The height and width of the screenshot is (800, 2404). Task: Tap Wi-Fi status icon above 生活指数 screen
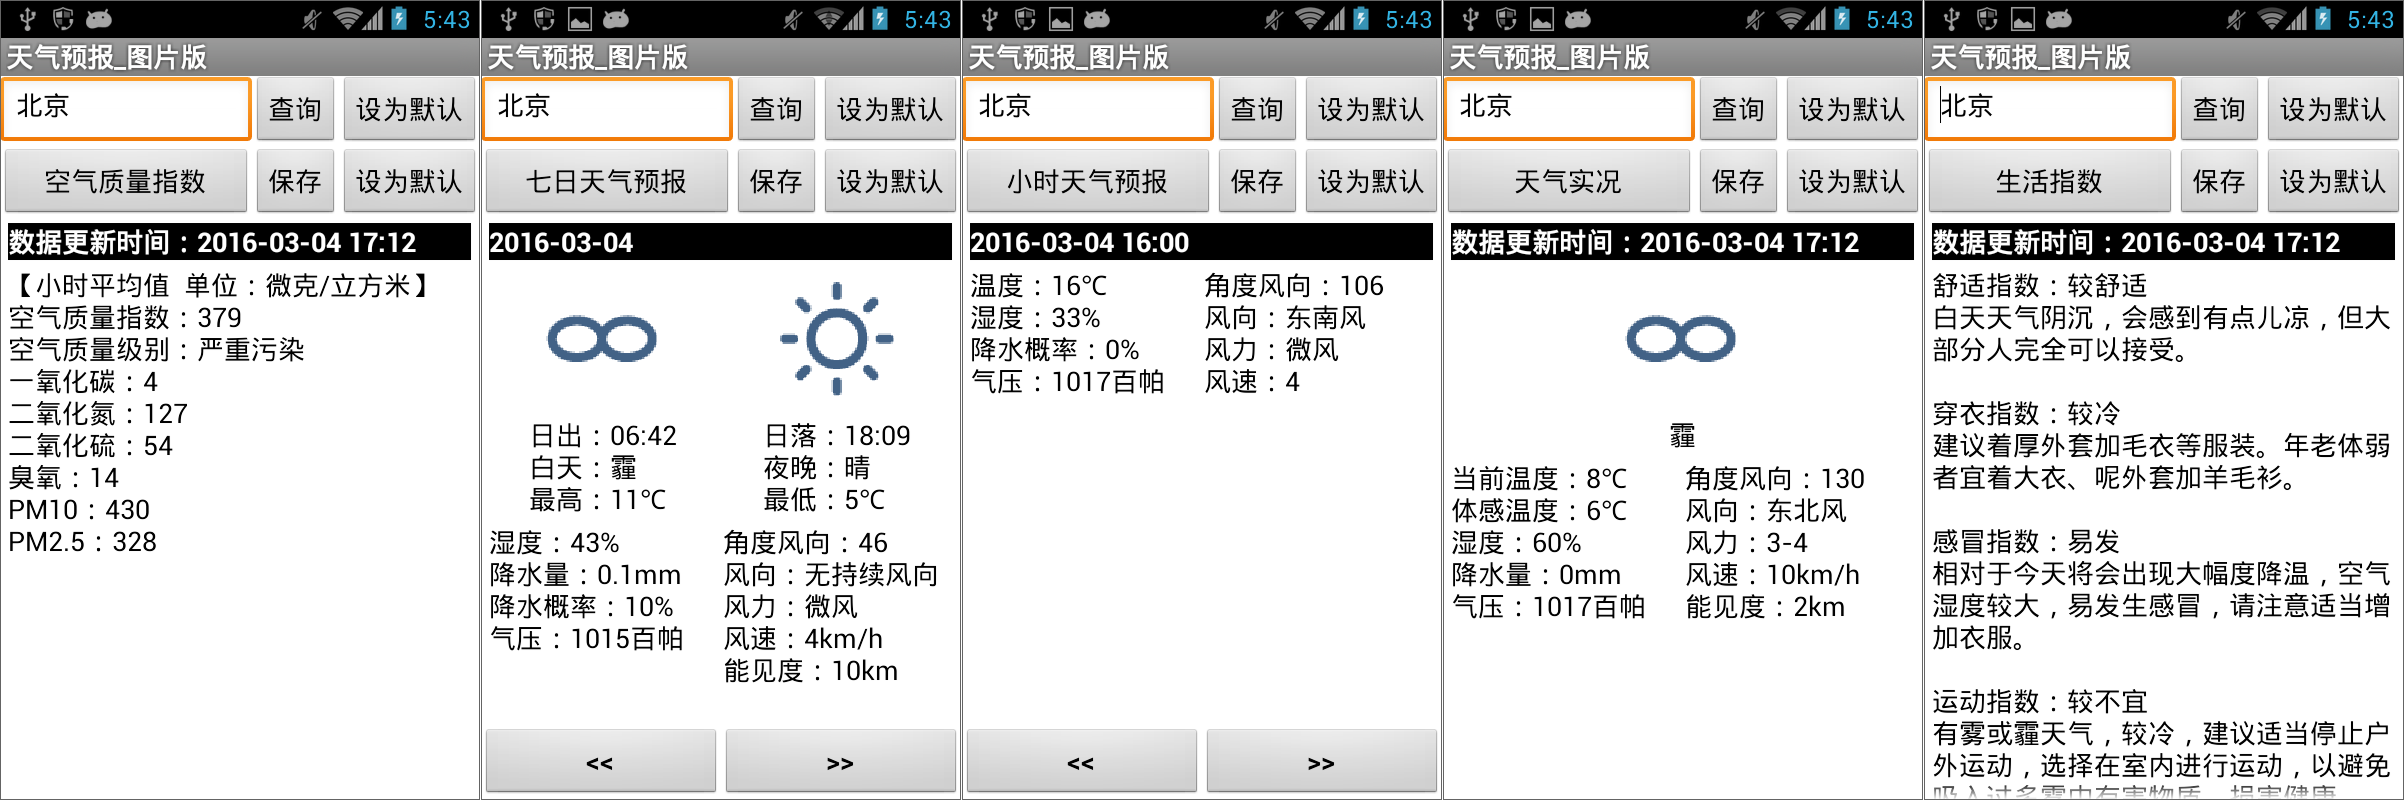[2271, 19]
